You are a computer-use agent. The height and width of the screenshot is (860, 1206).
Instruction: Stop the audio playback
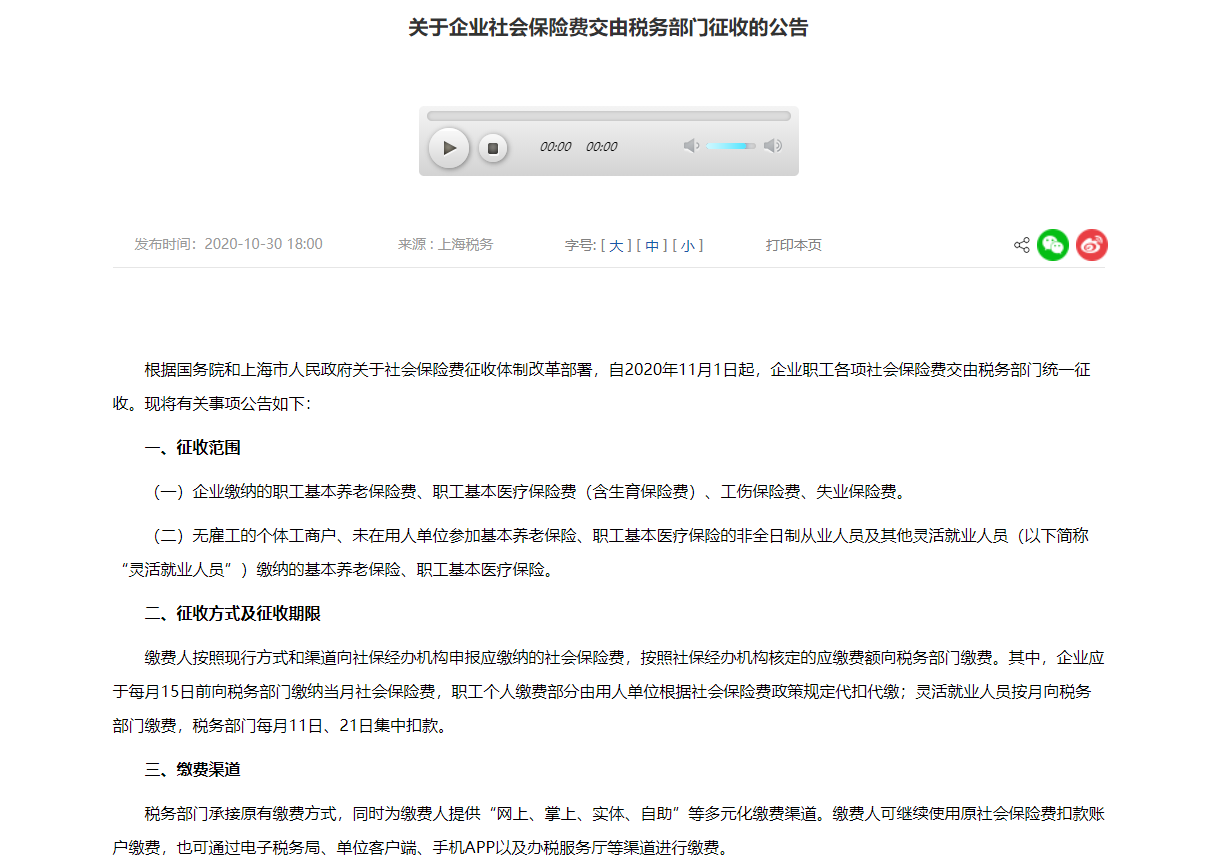pyautogui.click(x=492, y=148)
